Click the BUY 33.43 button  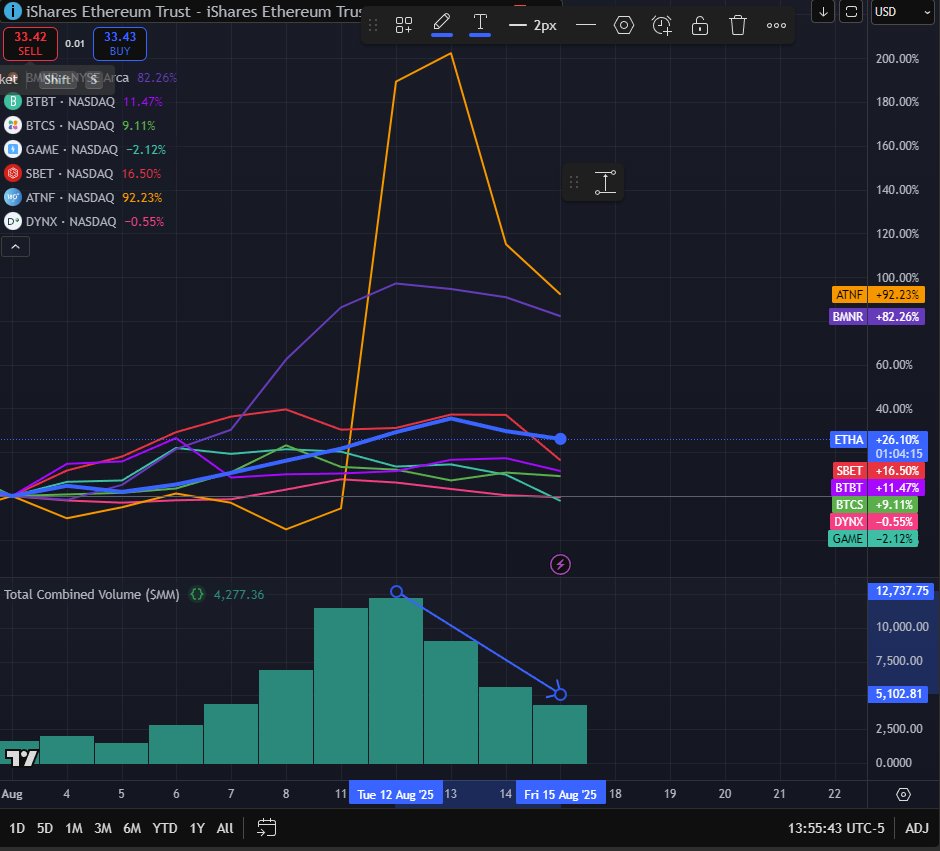pyautogui.click(x=120, y=44)
